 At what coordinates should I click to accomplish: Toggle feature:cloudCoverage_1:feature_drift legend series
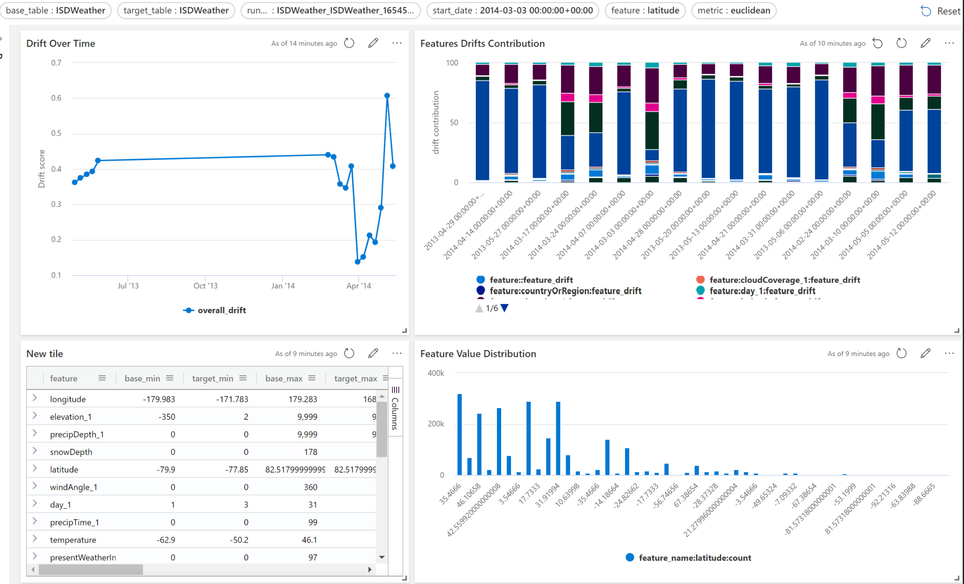pyautogui.click(x=778, y=280)
